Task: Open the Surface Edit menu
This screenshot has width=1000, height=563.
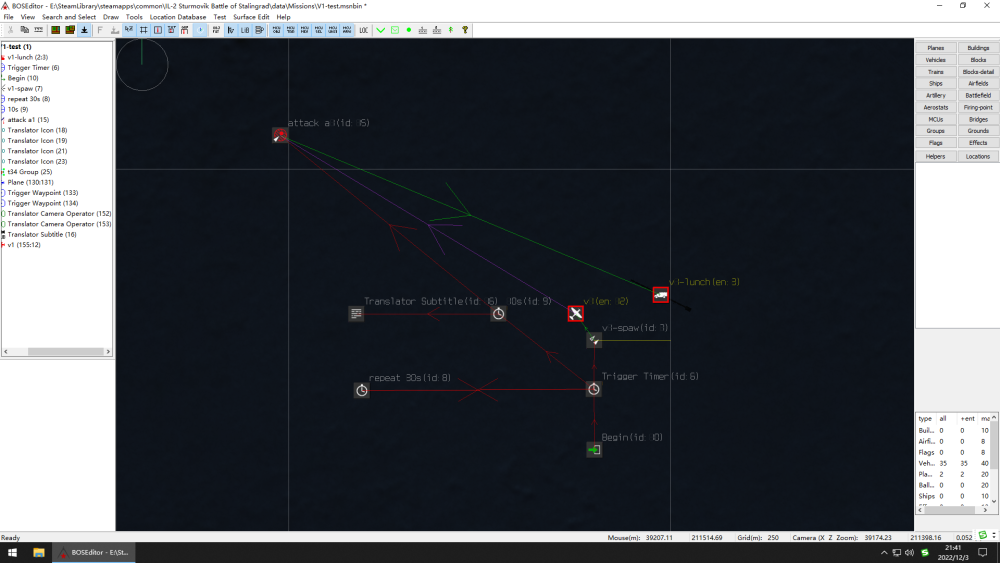Action: tap(251, 17)
